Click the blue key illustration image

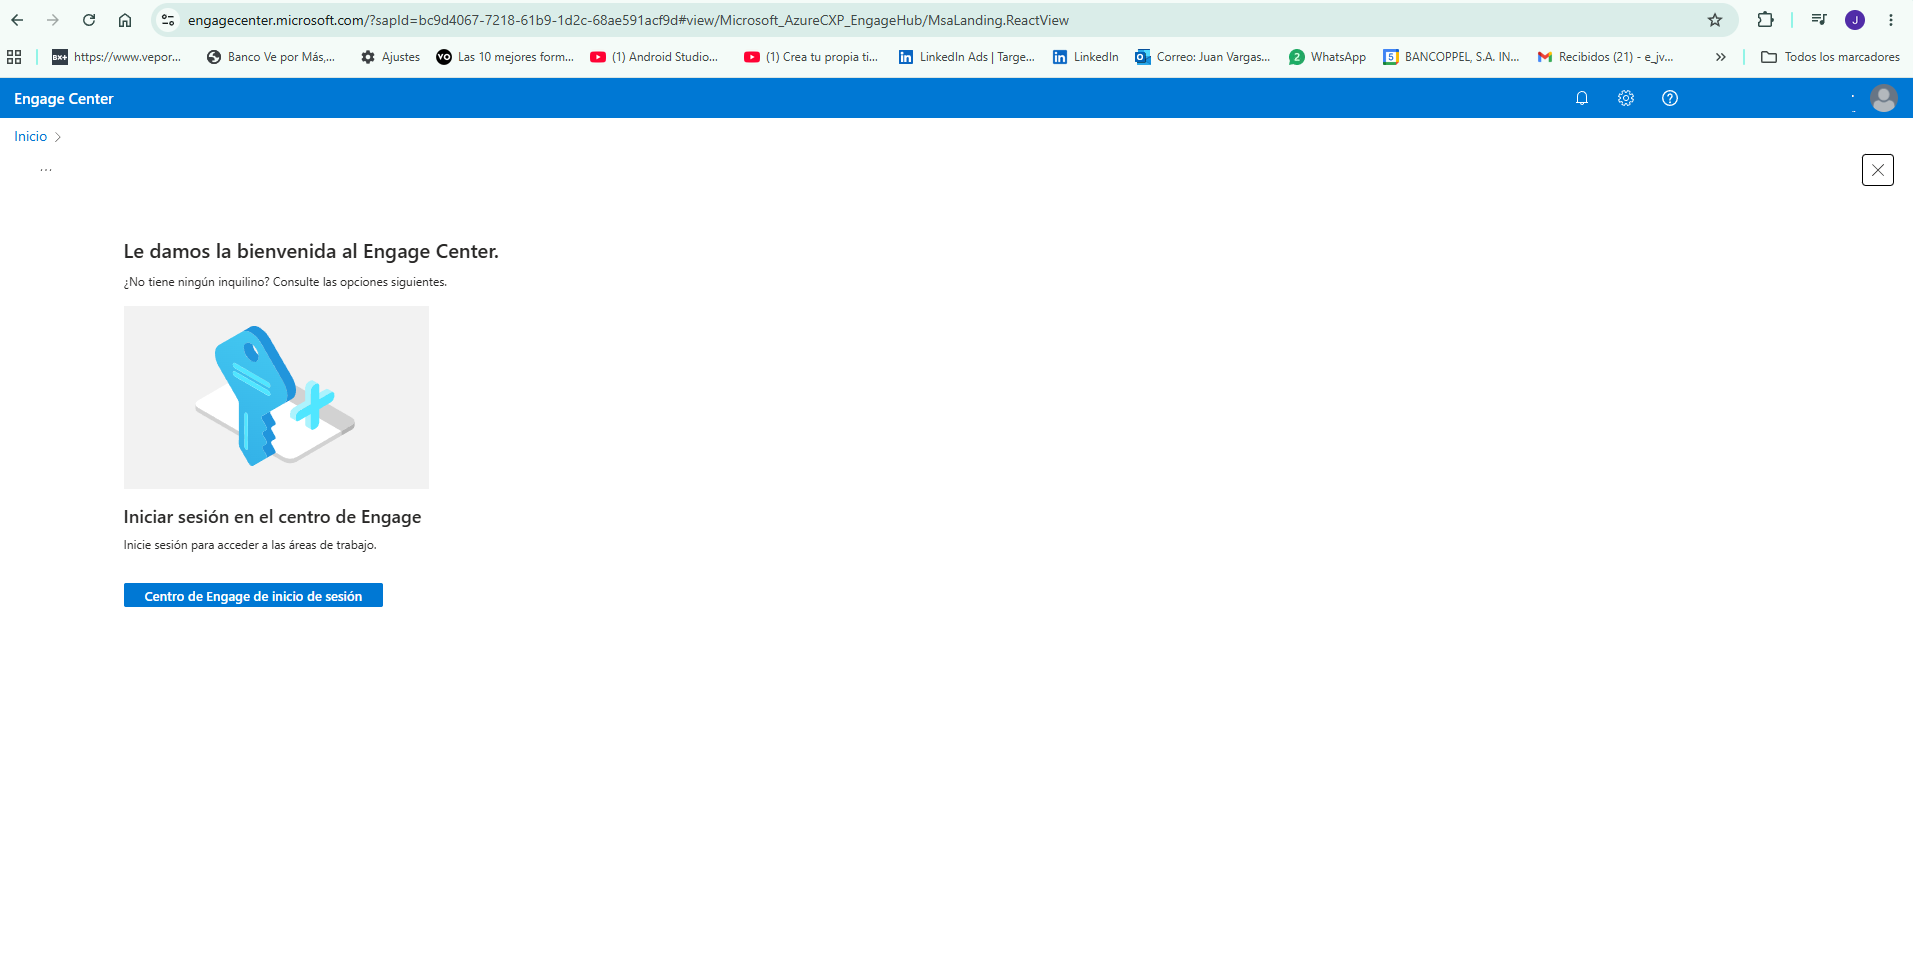click(x=276, y=397)
